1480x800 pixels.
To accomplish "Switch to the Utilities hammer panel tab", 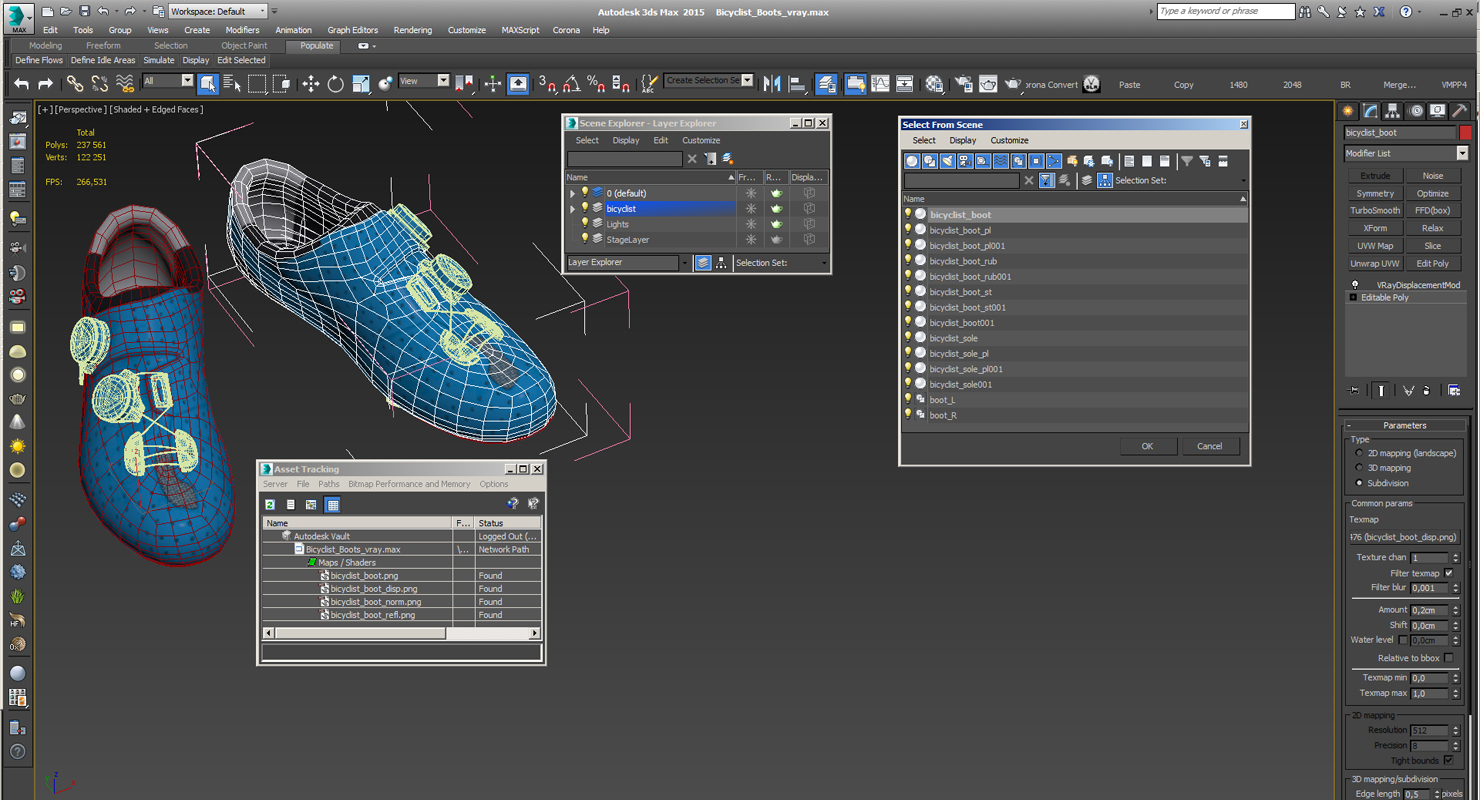I will pos(1460,111).
